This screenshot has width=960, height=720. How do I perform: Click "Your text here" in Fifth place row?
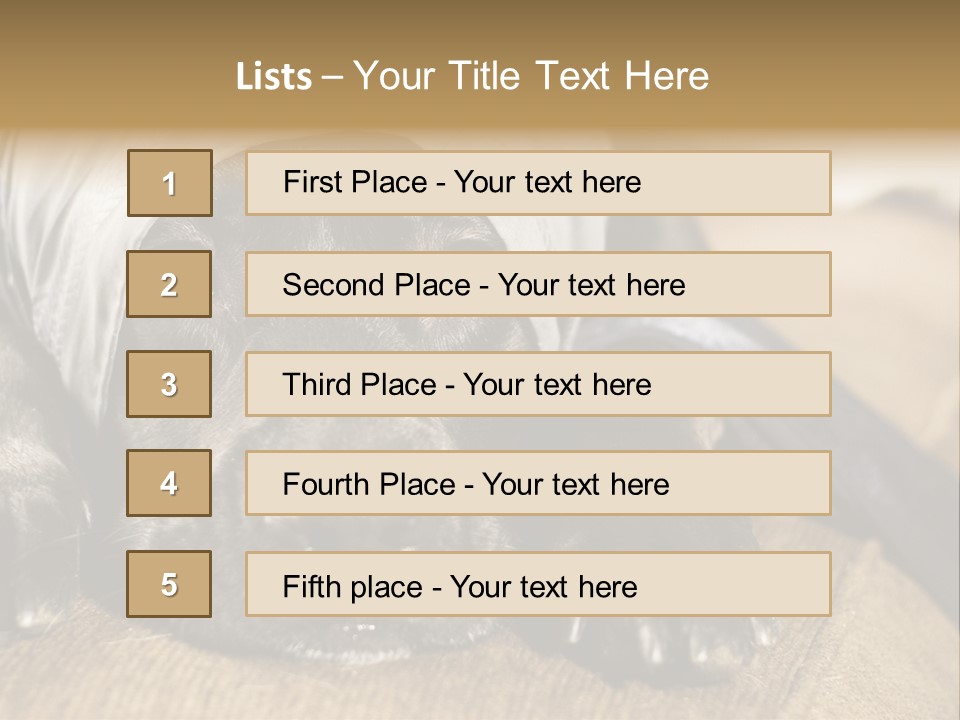(x=543, y=586)
